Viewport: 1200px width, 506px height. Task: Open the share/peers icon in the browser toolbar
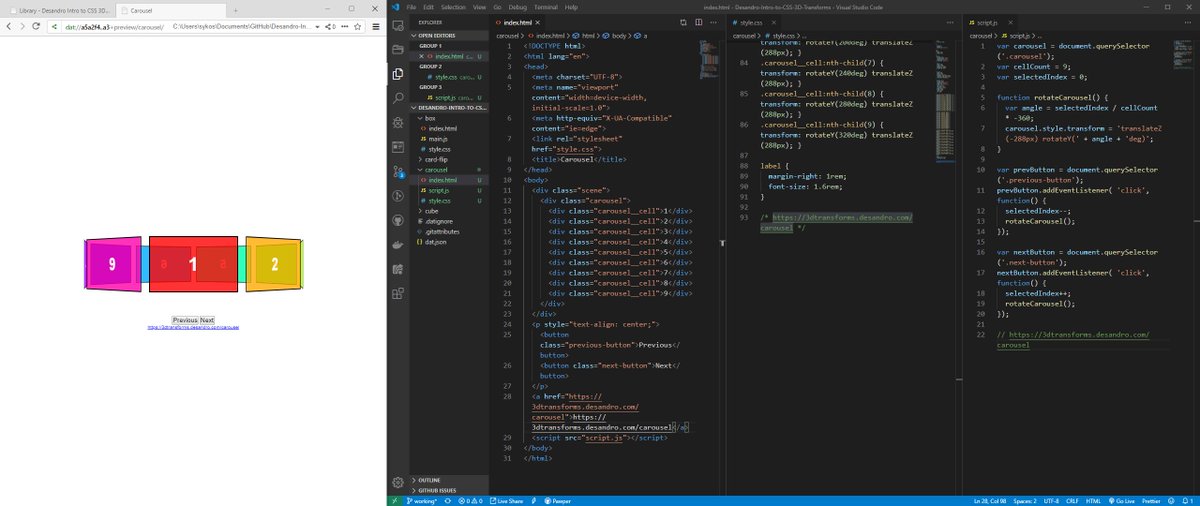tap(329, 26)
